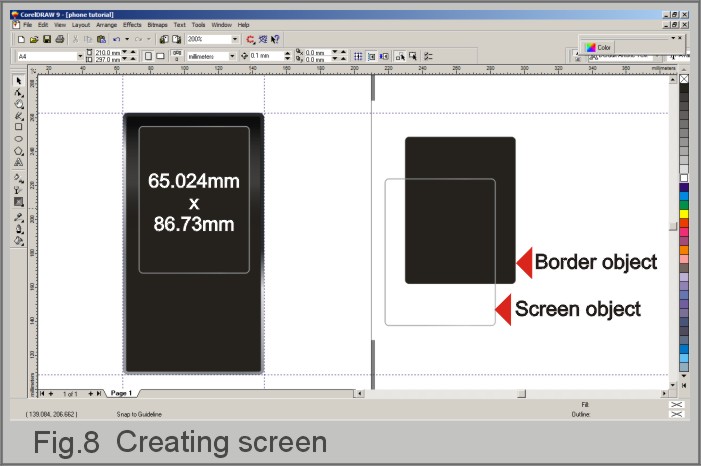The image size is (701, 466).
Task: Click the no-color X swatch
Action: point(684,79)
